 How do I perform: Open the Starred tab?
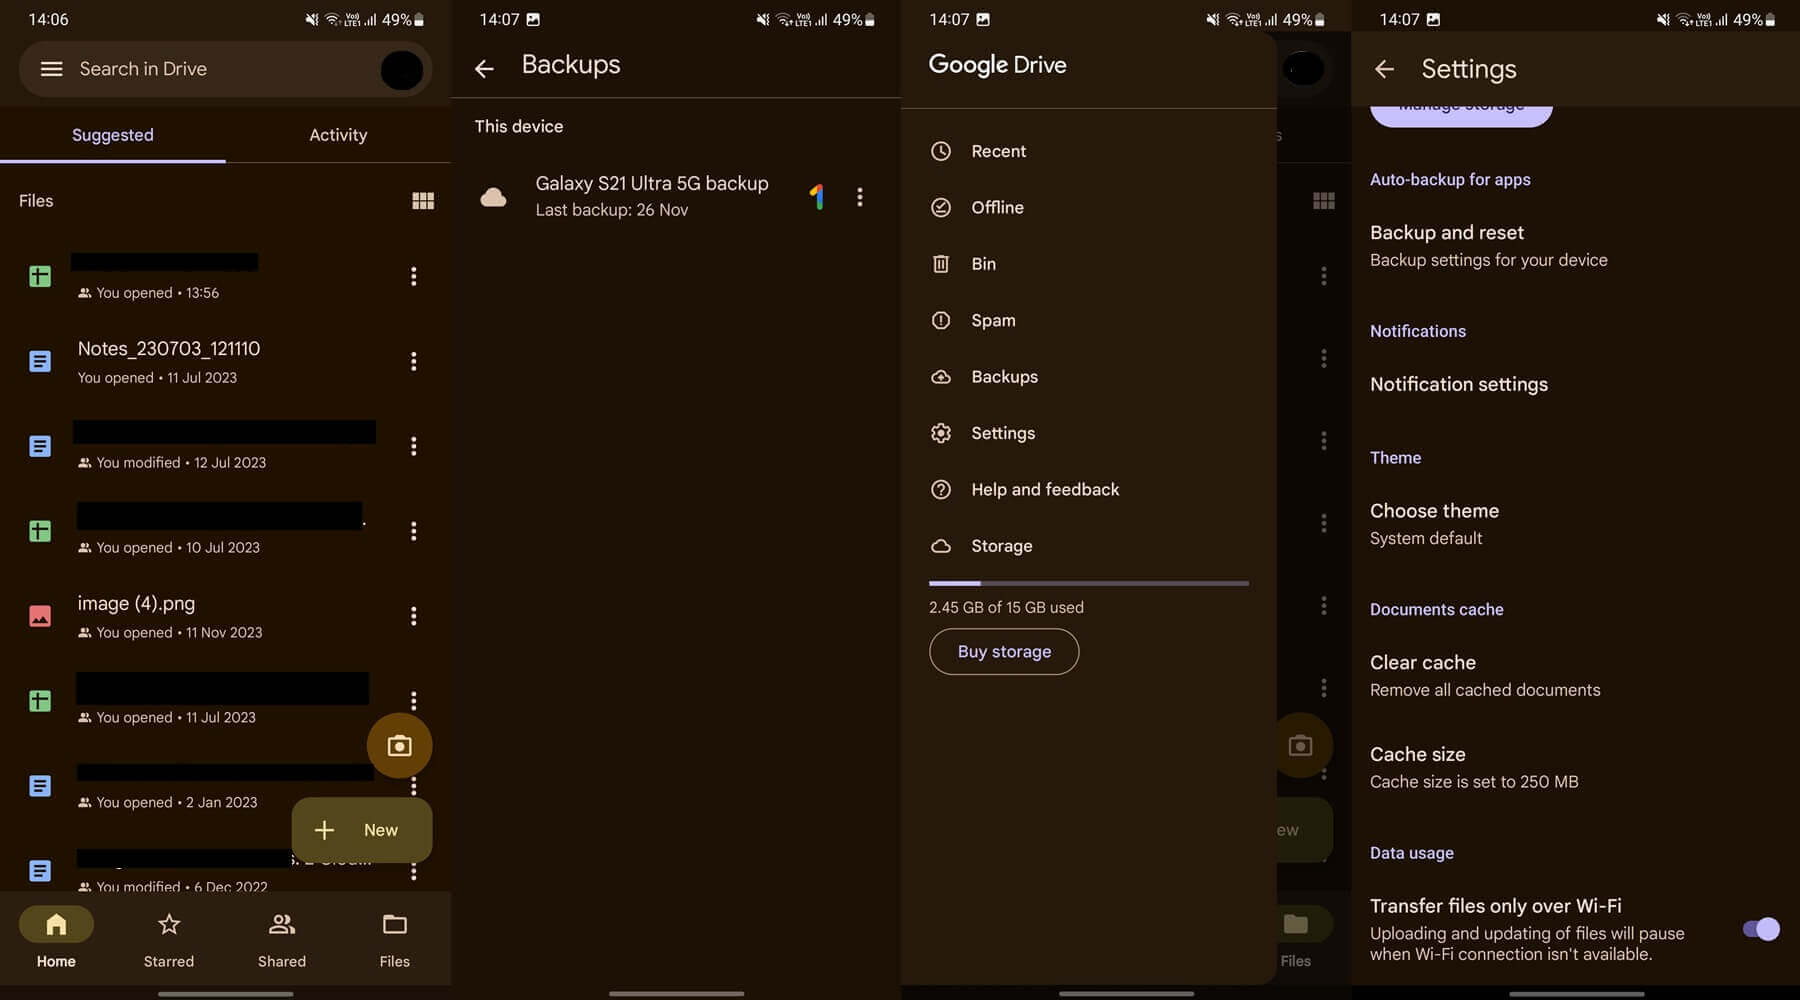[169, 938]
